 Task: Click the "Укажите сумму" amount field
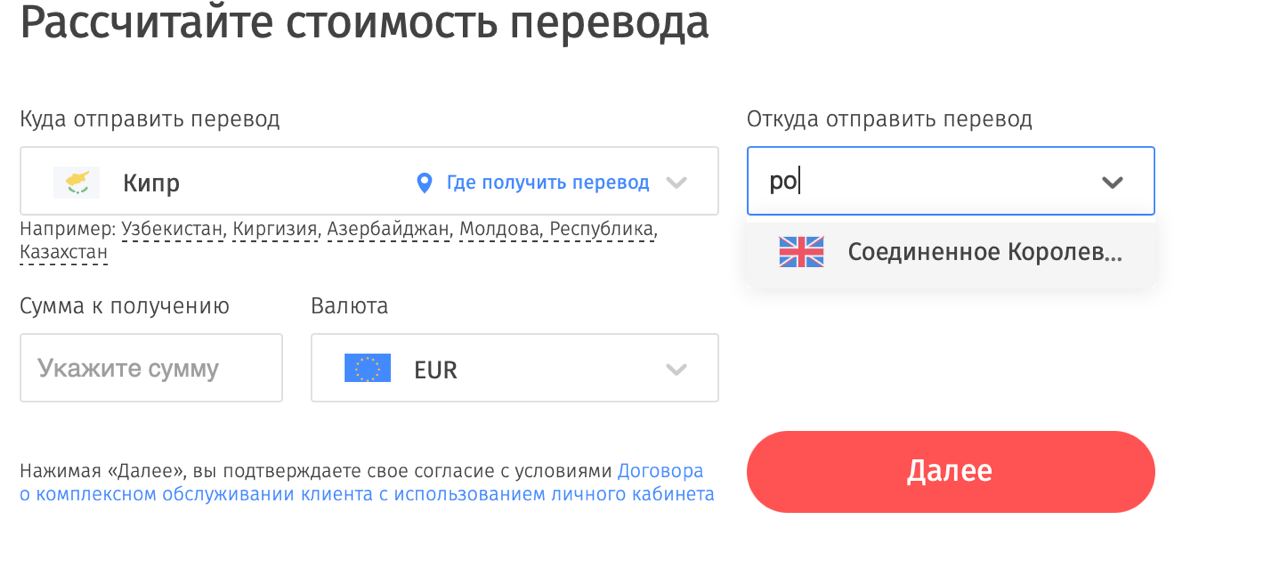pyautogui.click(x=150, y=368)
